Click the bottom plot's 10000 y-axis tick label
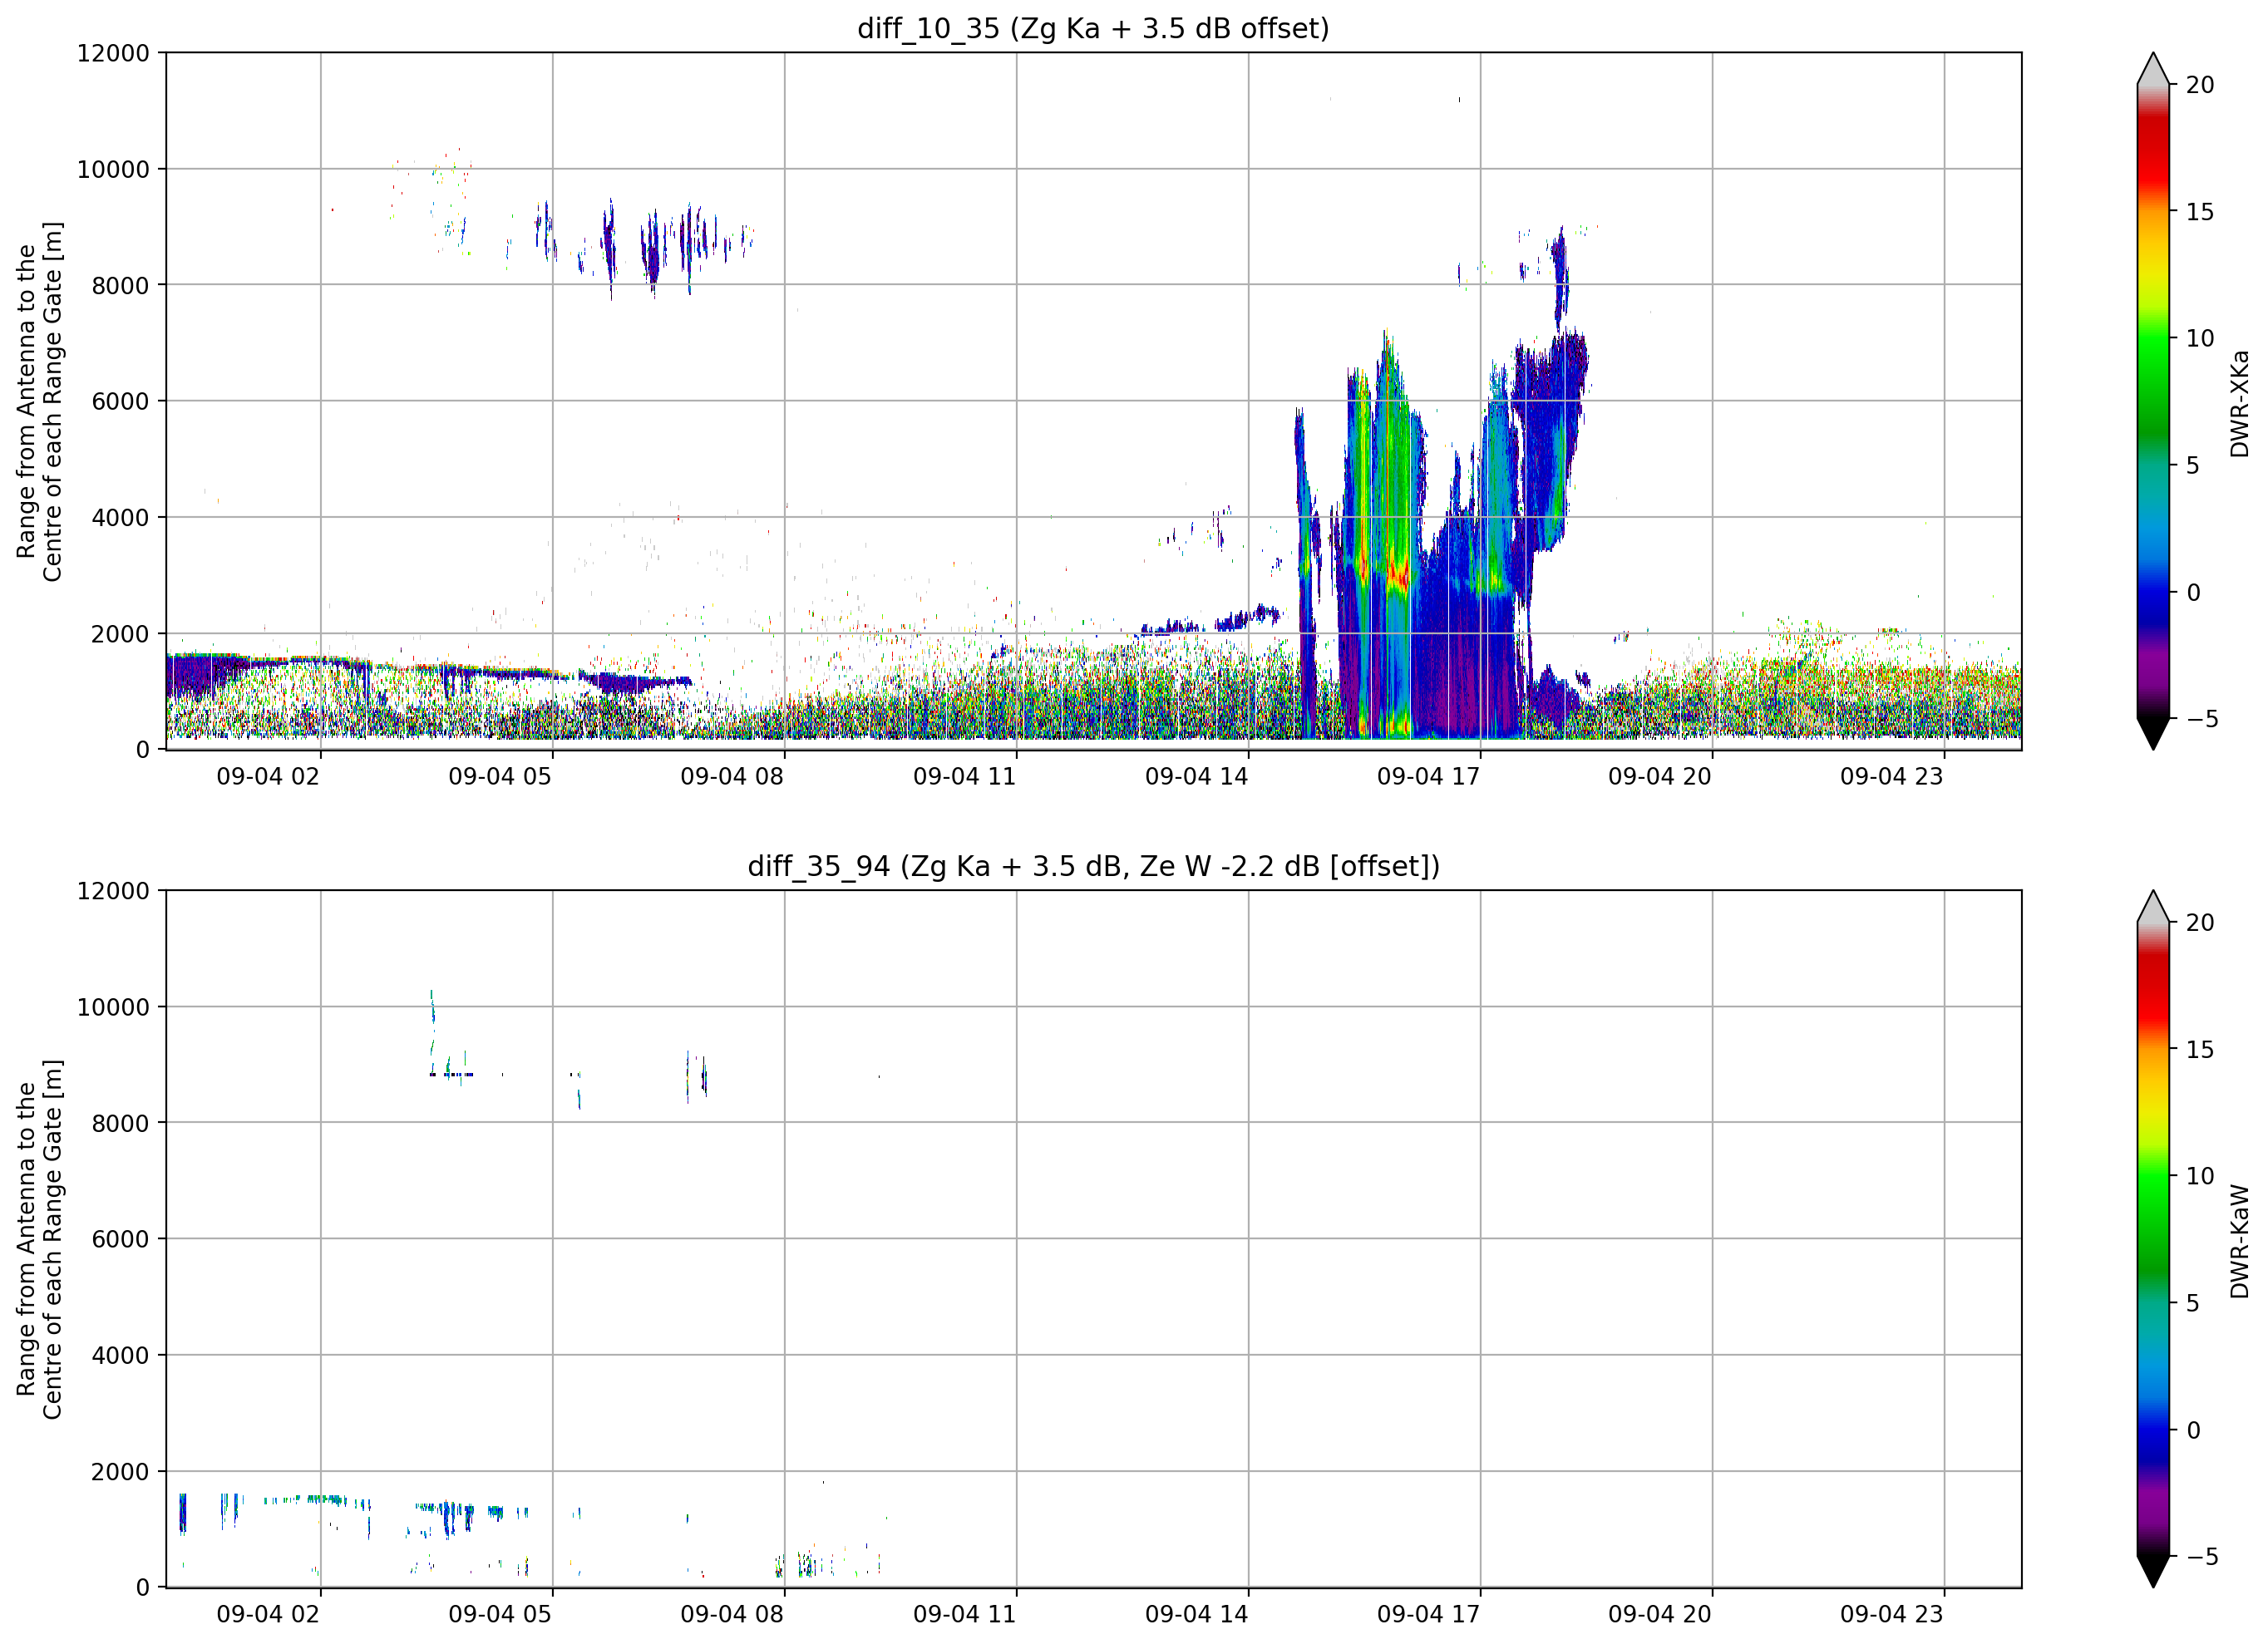The height and width of the screenshot is (1644, 2268). click(x=113, y=1007)
